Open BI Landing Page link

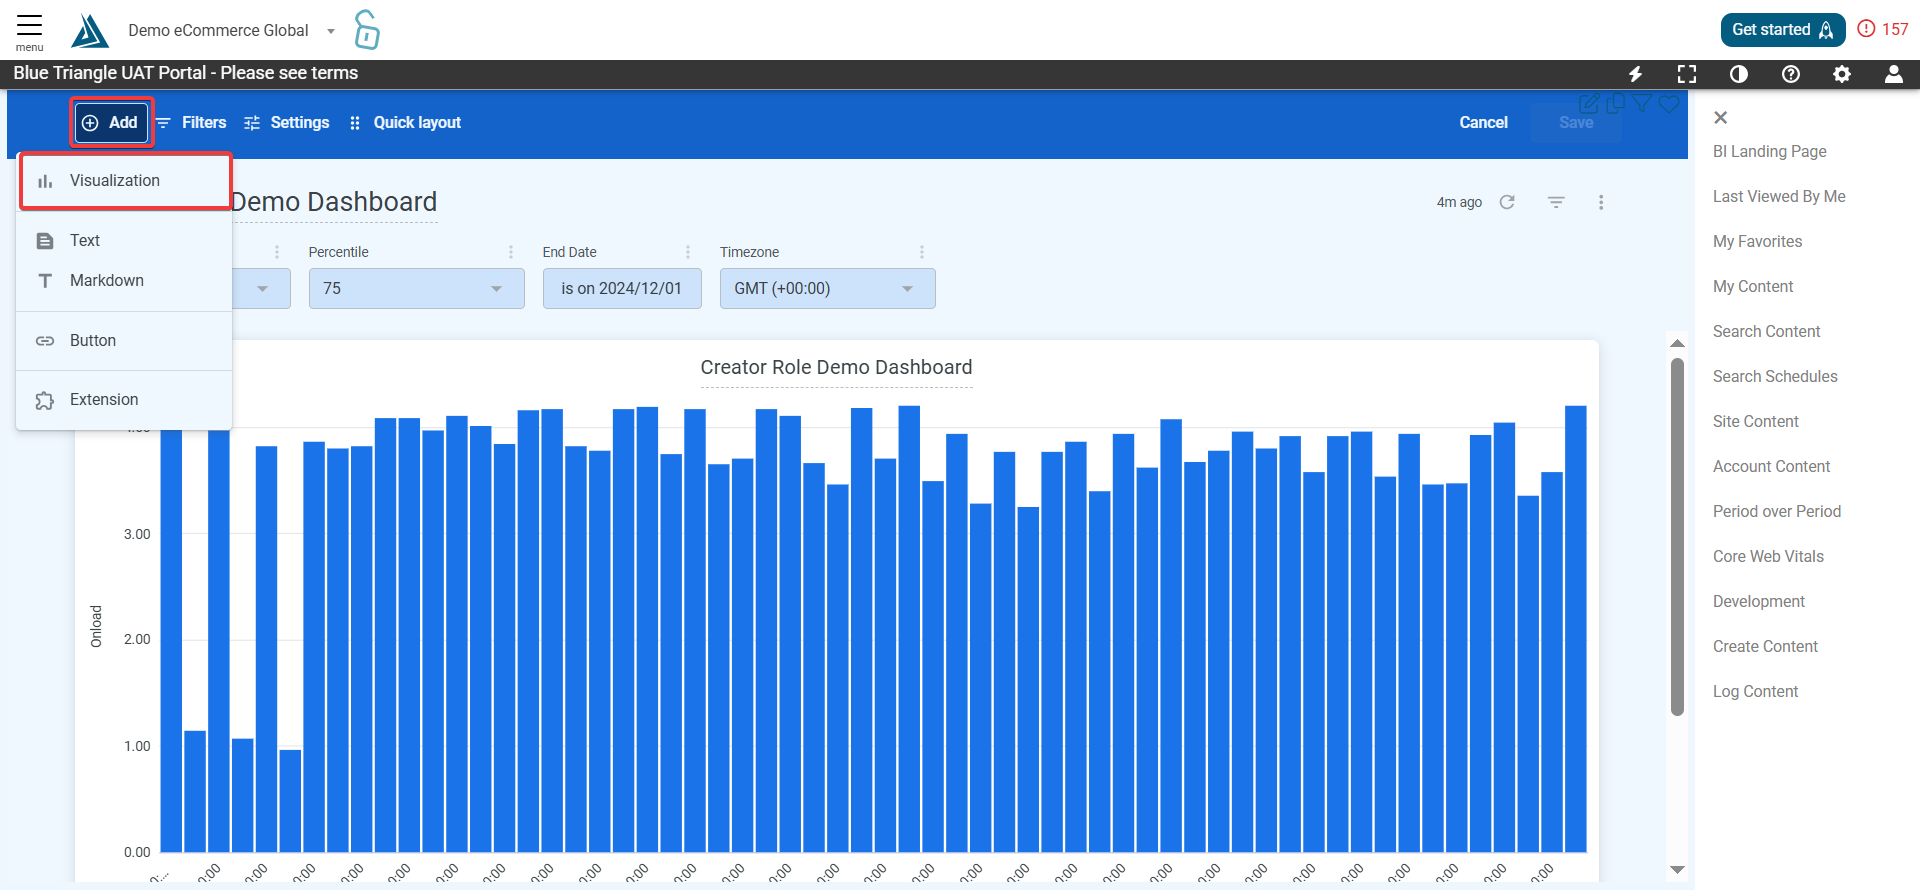(1769, 152)
